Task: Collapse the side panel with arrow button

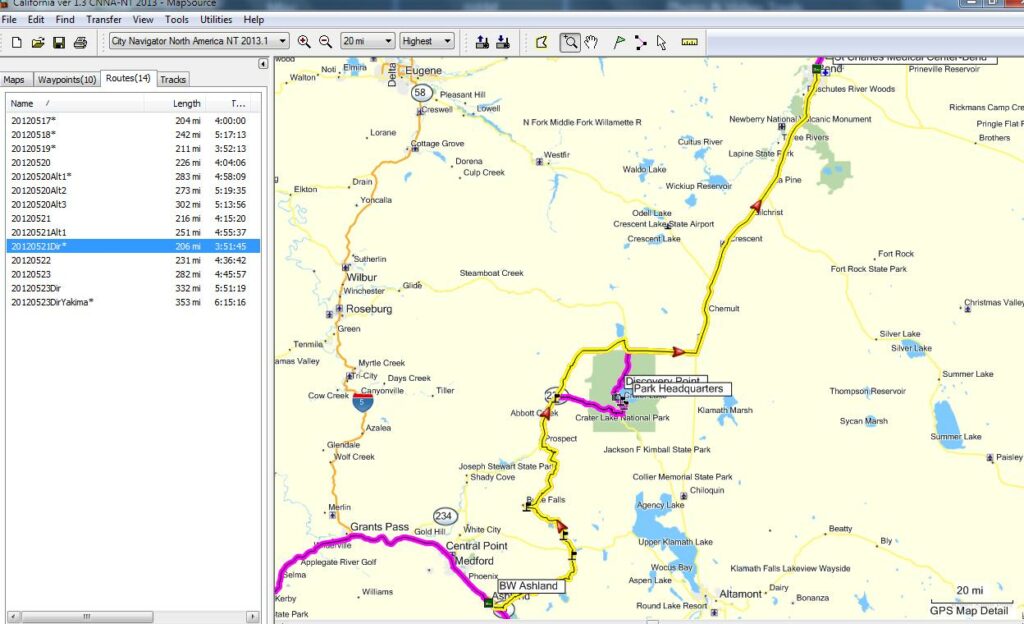Action: pos(263,64)
